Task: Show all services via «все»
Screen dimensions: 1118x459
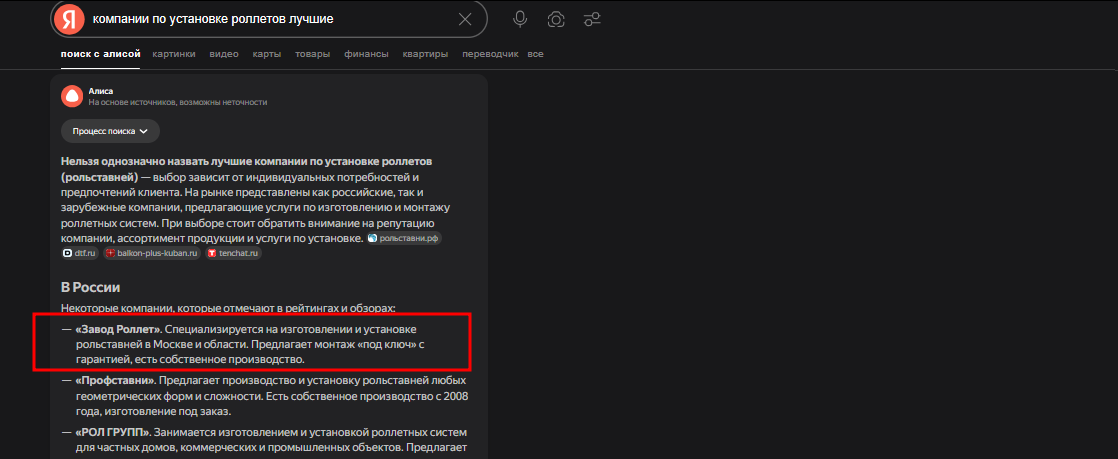Action: (x=535, y=54)
